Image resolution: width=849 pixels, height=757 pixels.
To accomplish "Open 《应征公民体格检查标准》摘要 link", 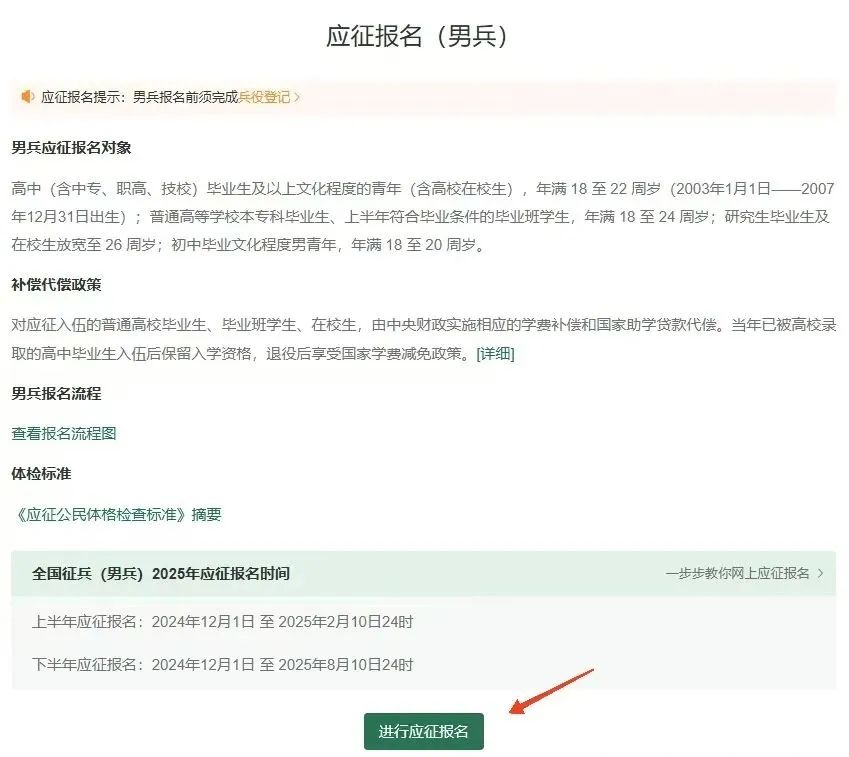I will tap(116, 514).
